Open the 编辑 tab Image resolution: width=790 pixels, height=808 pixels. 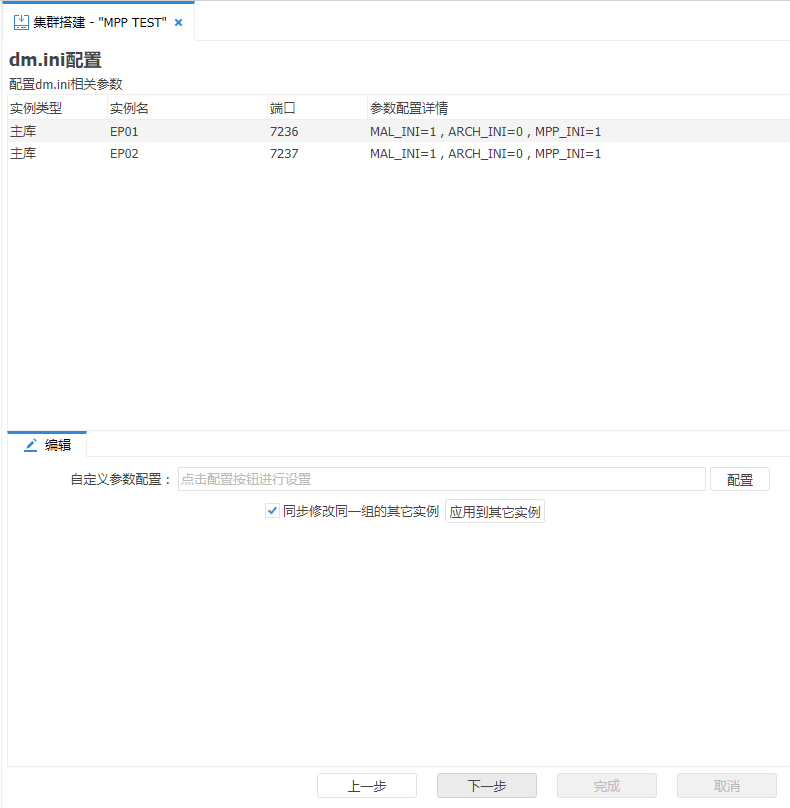pos(47,445)
